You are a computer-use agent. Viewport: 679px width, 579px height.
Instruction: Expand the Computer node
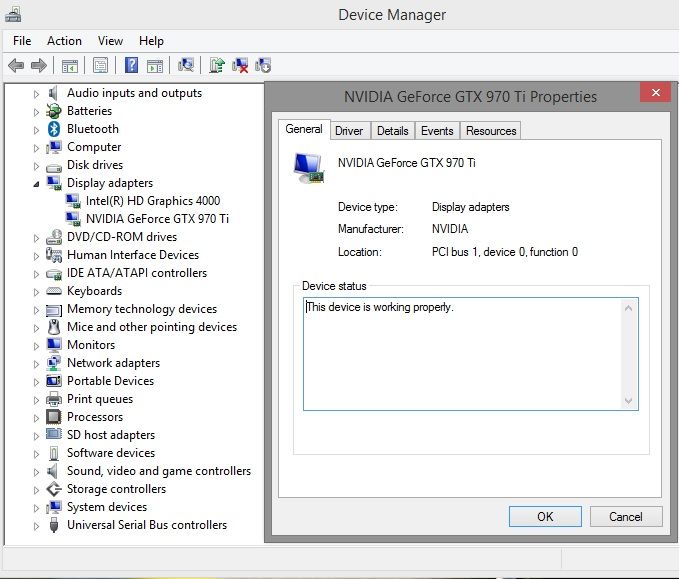point(36,148)
